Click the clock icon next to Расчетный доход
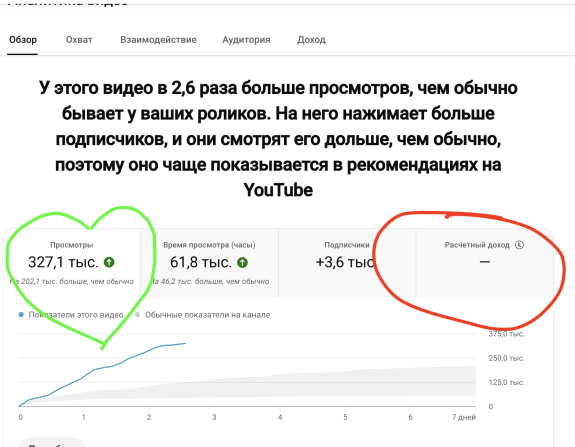The width and height of the screenshot is (575, 447). click(519, 245)
